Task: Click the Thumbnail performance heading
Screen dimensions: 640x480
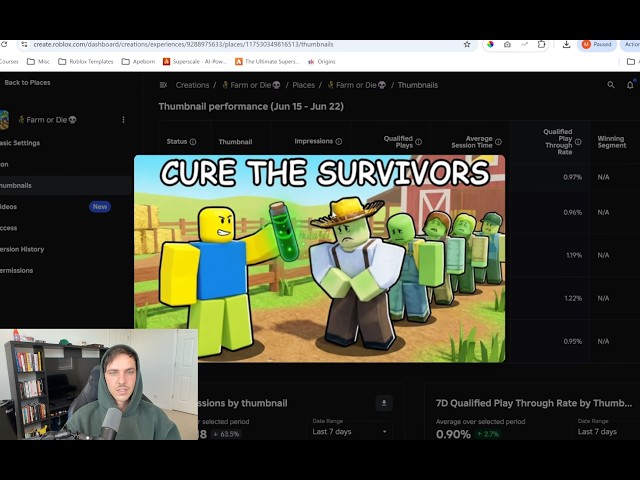Action: point(251,107)
